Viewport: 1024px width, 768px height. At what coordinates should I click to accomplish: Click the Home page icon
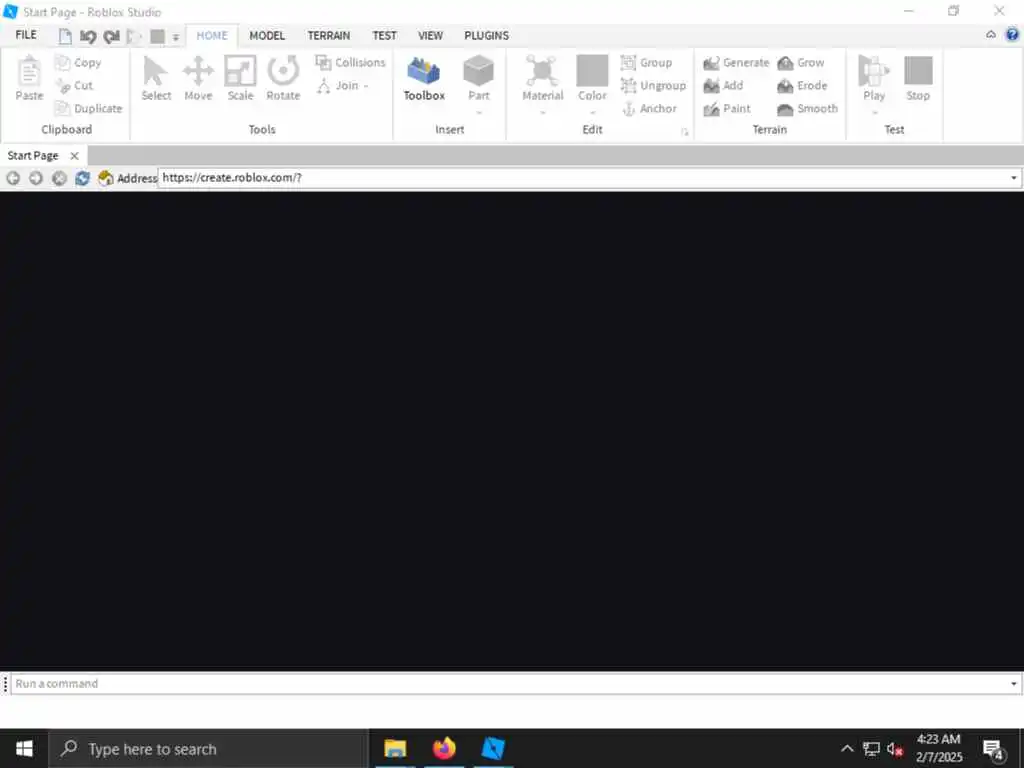pyautogui.click(x=105, y=178)
